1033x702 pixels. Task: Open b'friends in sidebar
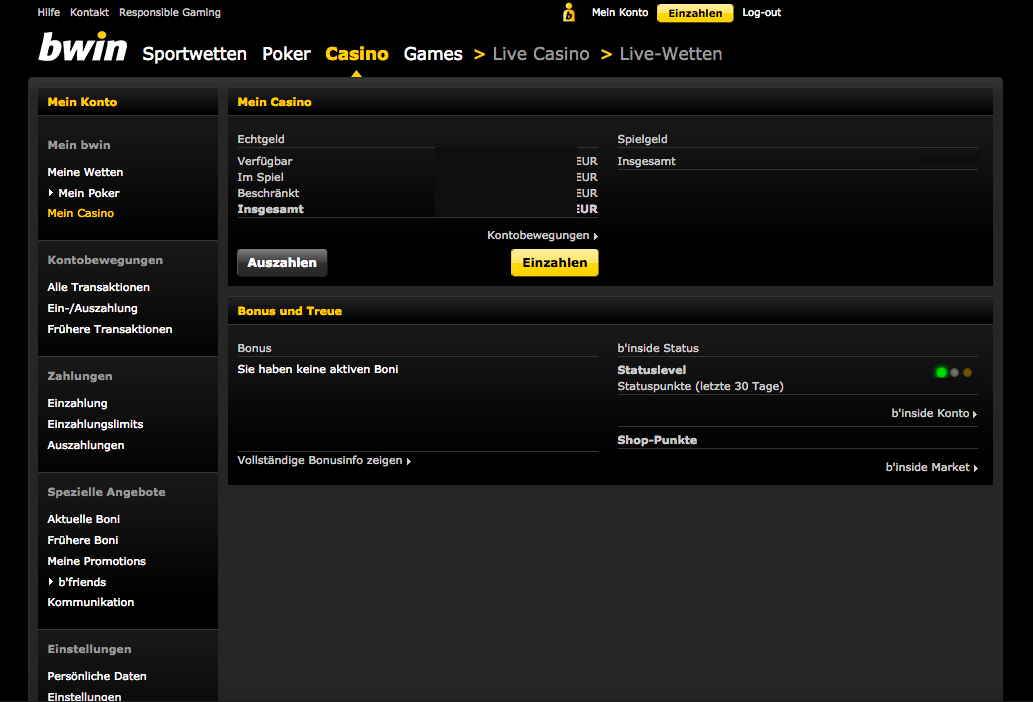[82, 582]
